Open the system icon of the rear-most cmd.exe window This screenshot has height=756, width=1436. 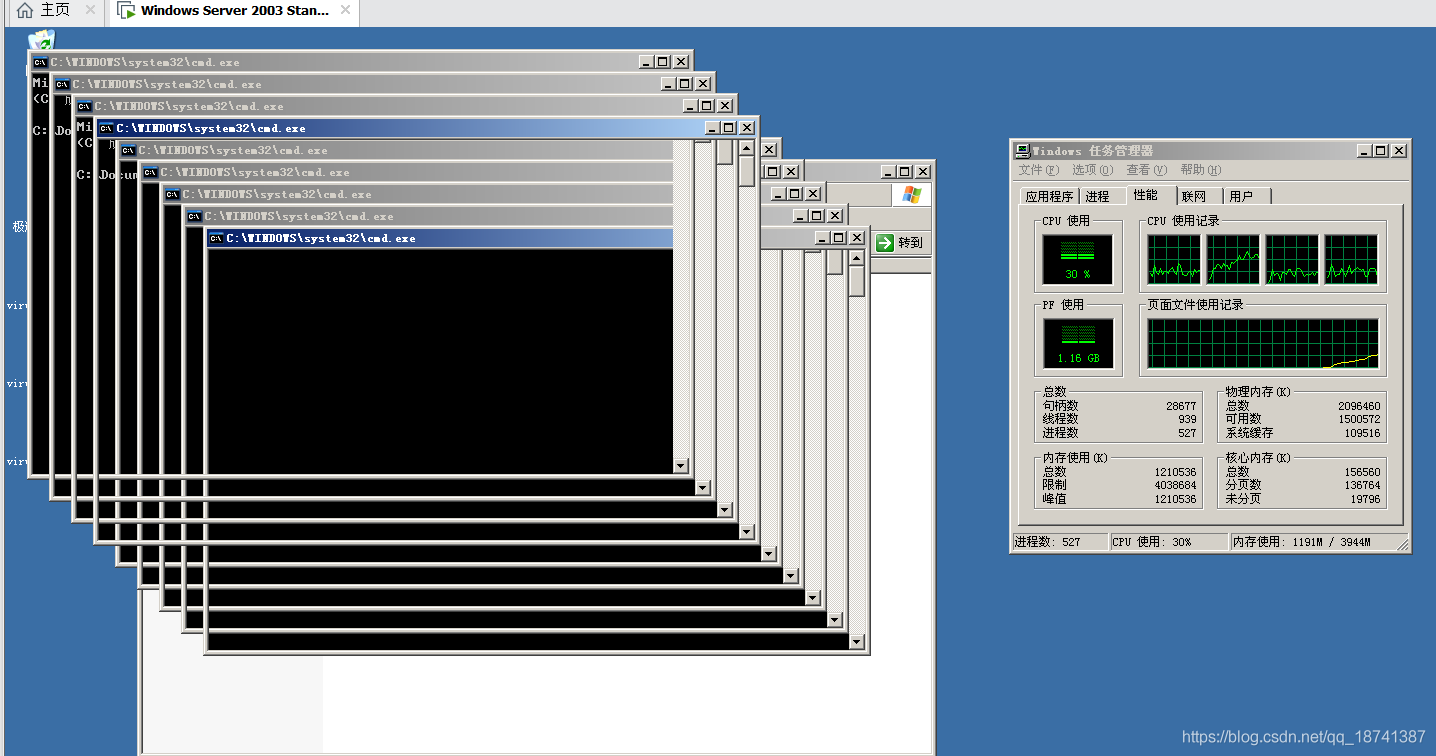tap(40, 62)
